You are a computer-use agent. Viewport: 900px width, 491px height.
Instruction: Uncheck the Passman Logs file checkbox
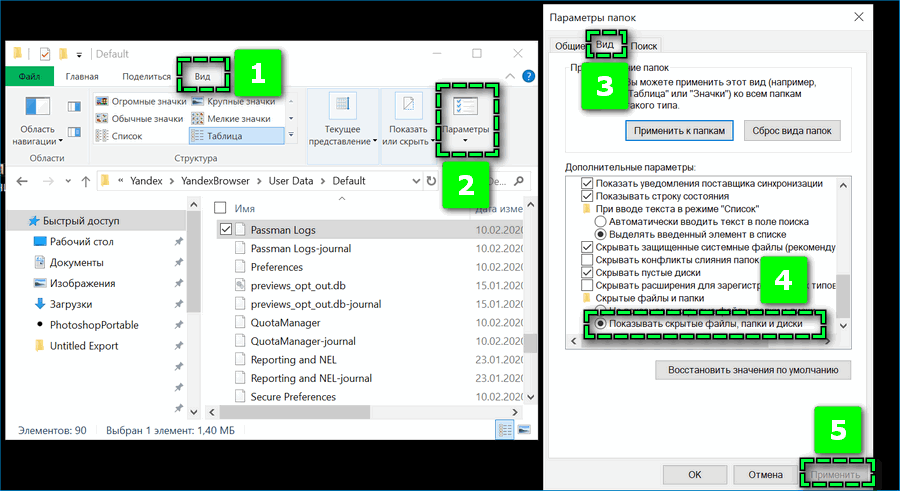[x=223, y=229]
